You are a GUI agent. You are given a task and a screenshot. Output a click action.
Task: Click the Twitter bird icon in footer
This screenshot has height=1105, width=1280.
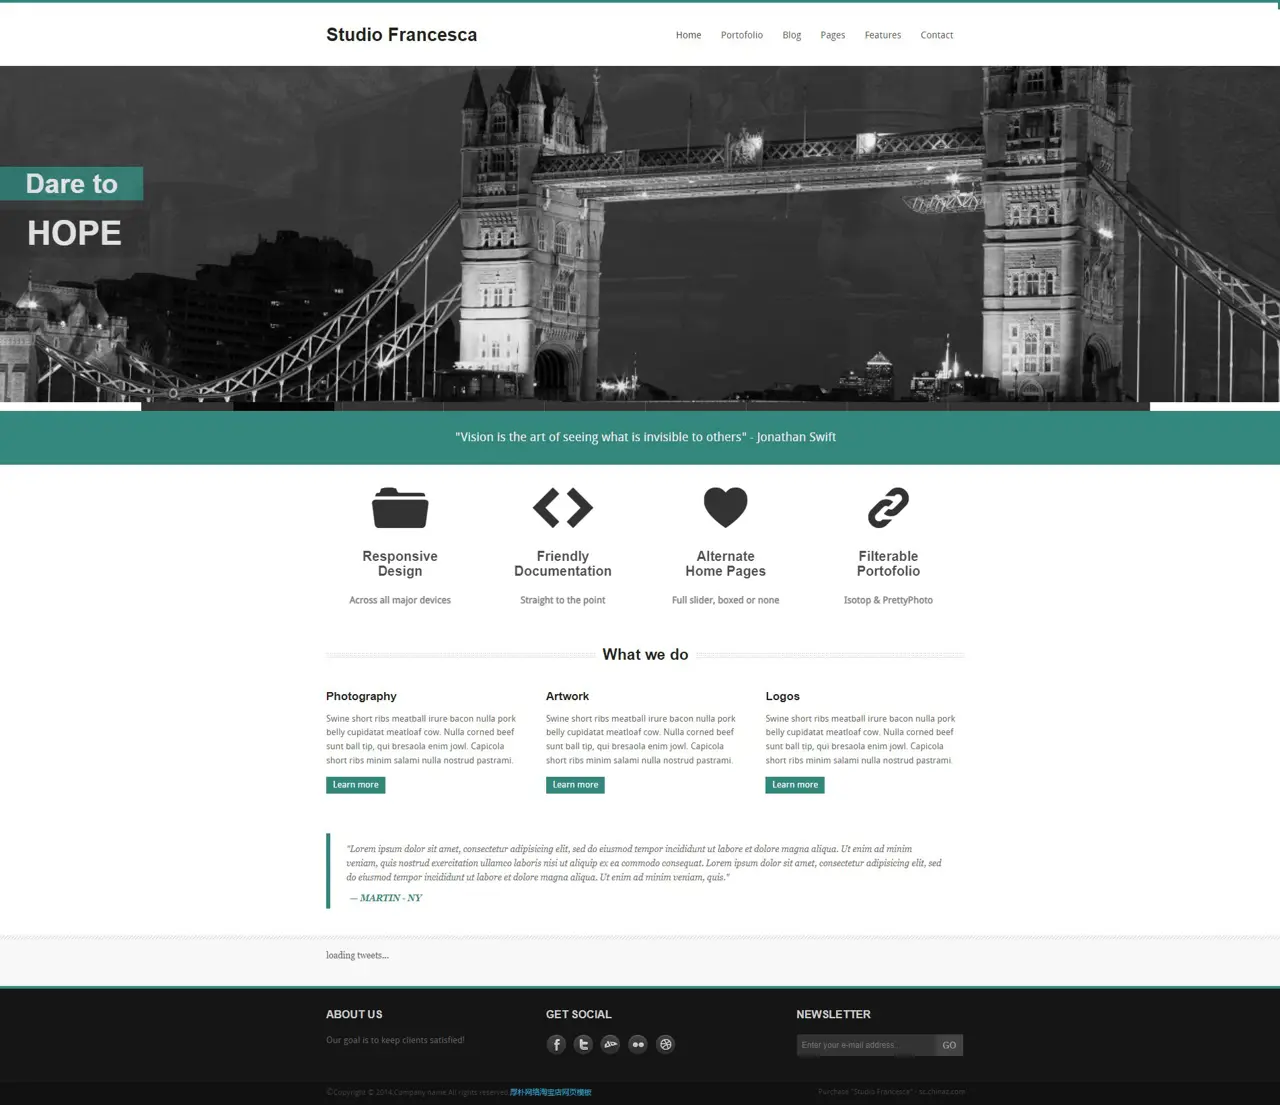point(583,1044)
